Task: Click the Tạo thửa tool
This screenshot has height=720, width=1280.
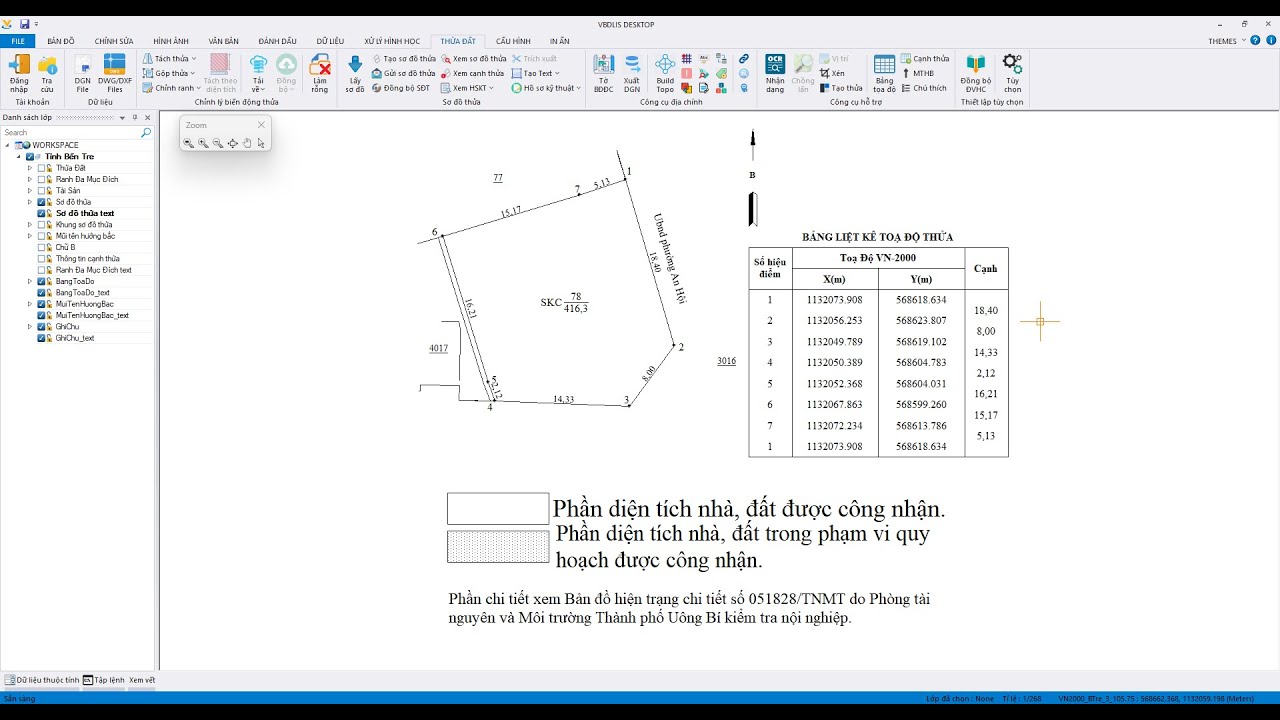Action: point(841,88)
